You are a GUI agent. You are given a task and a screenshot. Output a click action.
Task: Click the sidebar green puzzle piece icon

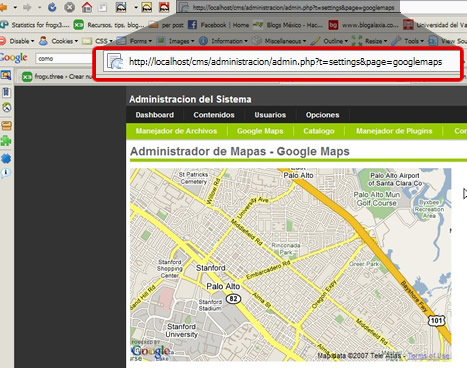click(x=6, y=141)
